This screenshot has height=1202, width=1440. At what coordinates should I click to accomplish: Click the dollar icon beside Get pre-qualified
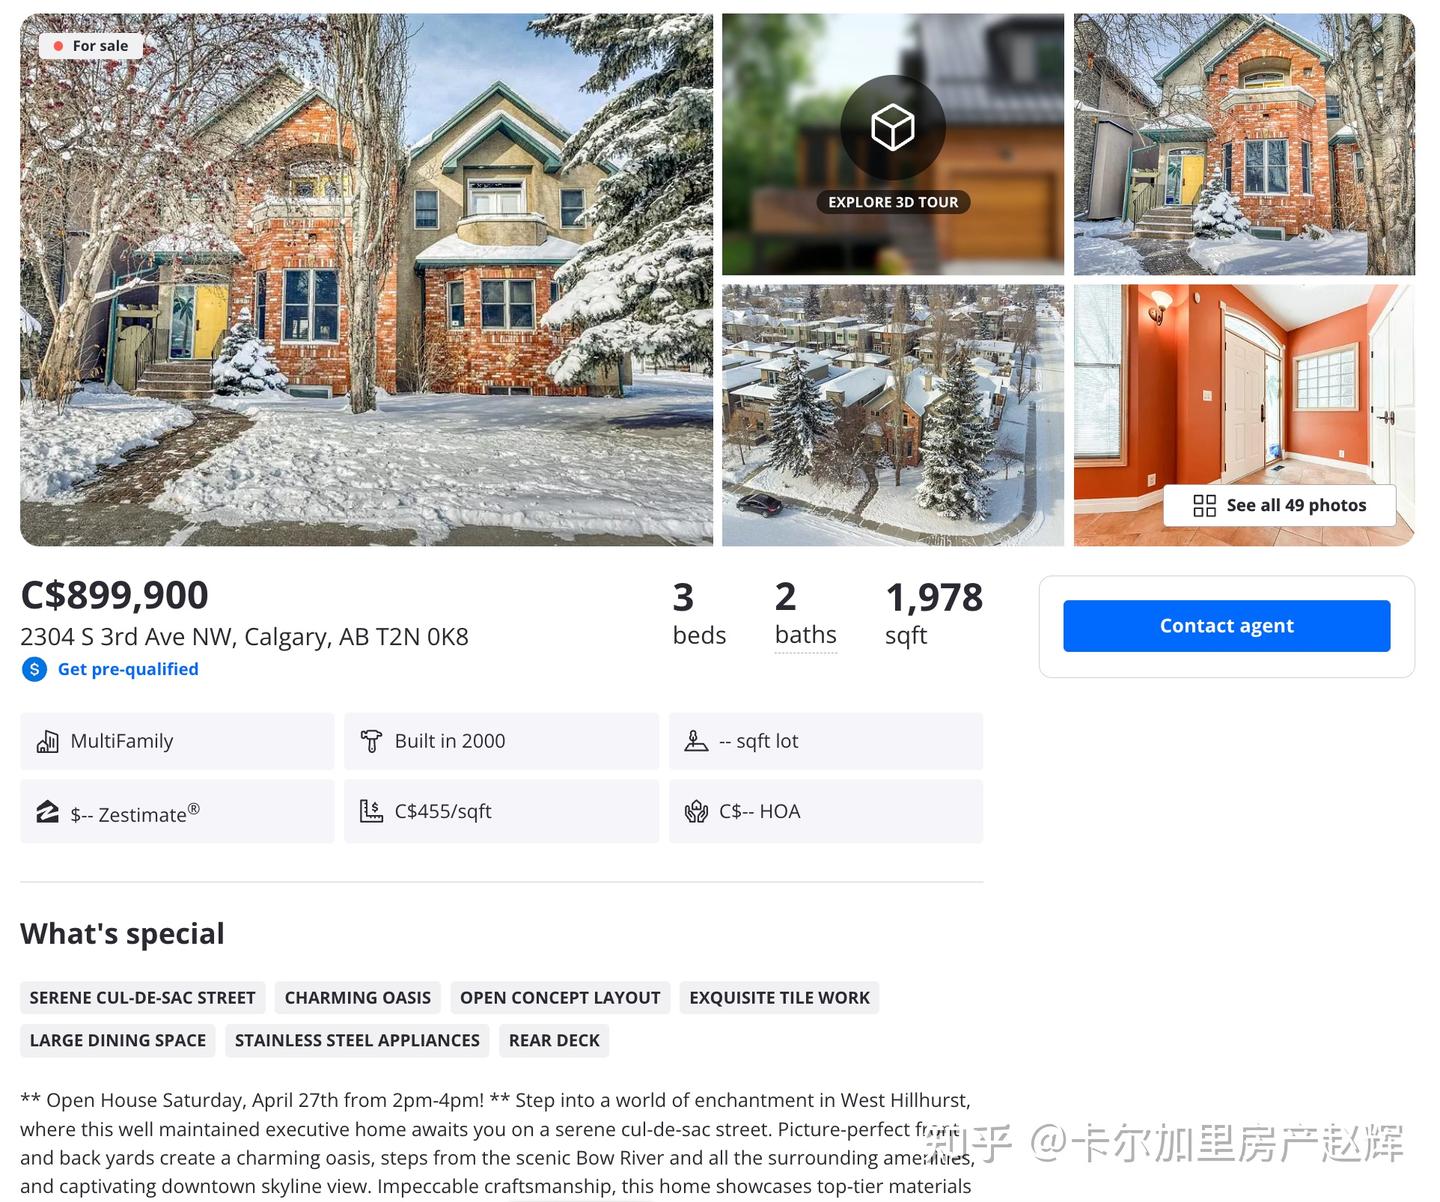(34, 669)
